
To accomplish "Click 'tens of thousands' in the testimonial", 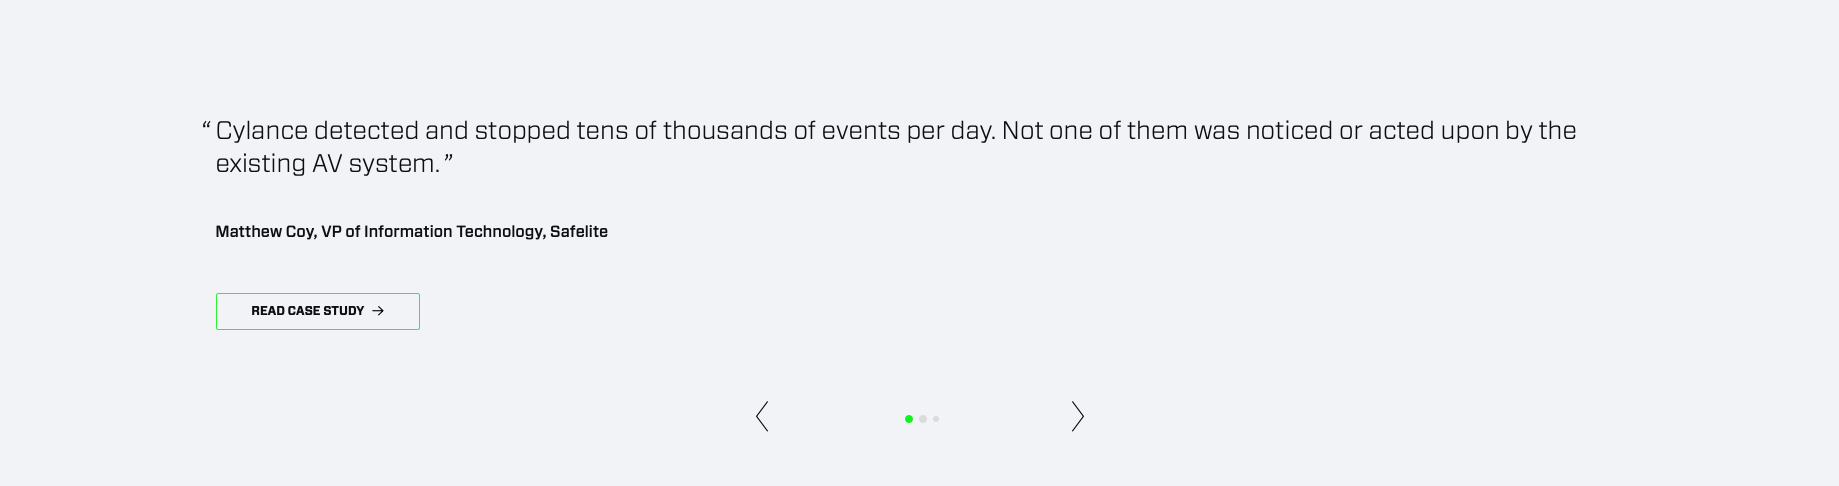I will [681, 131].
